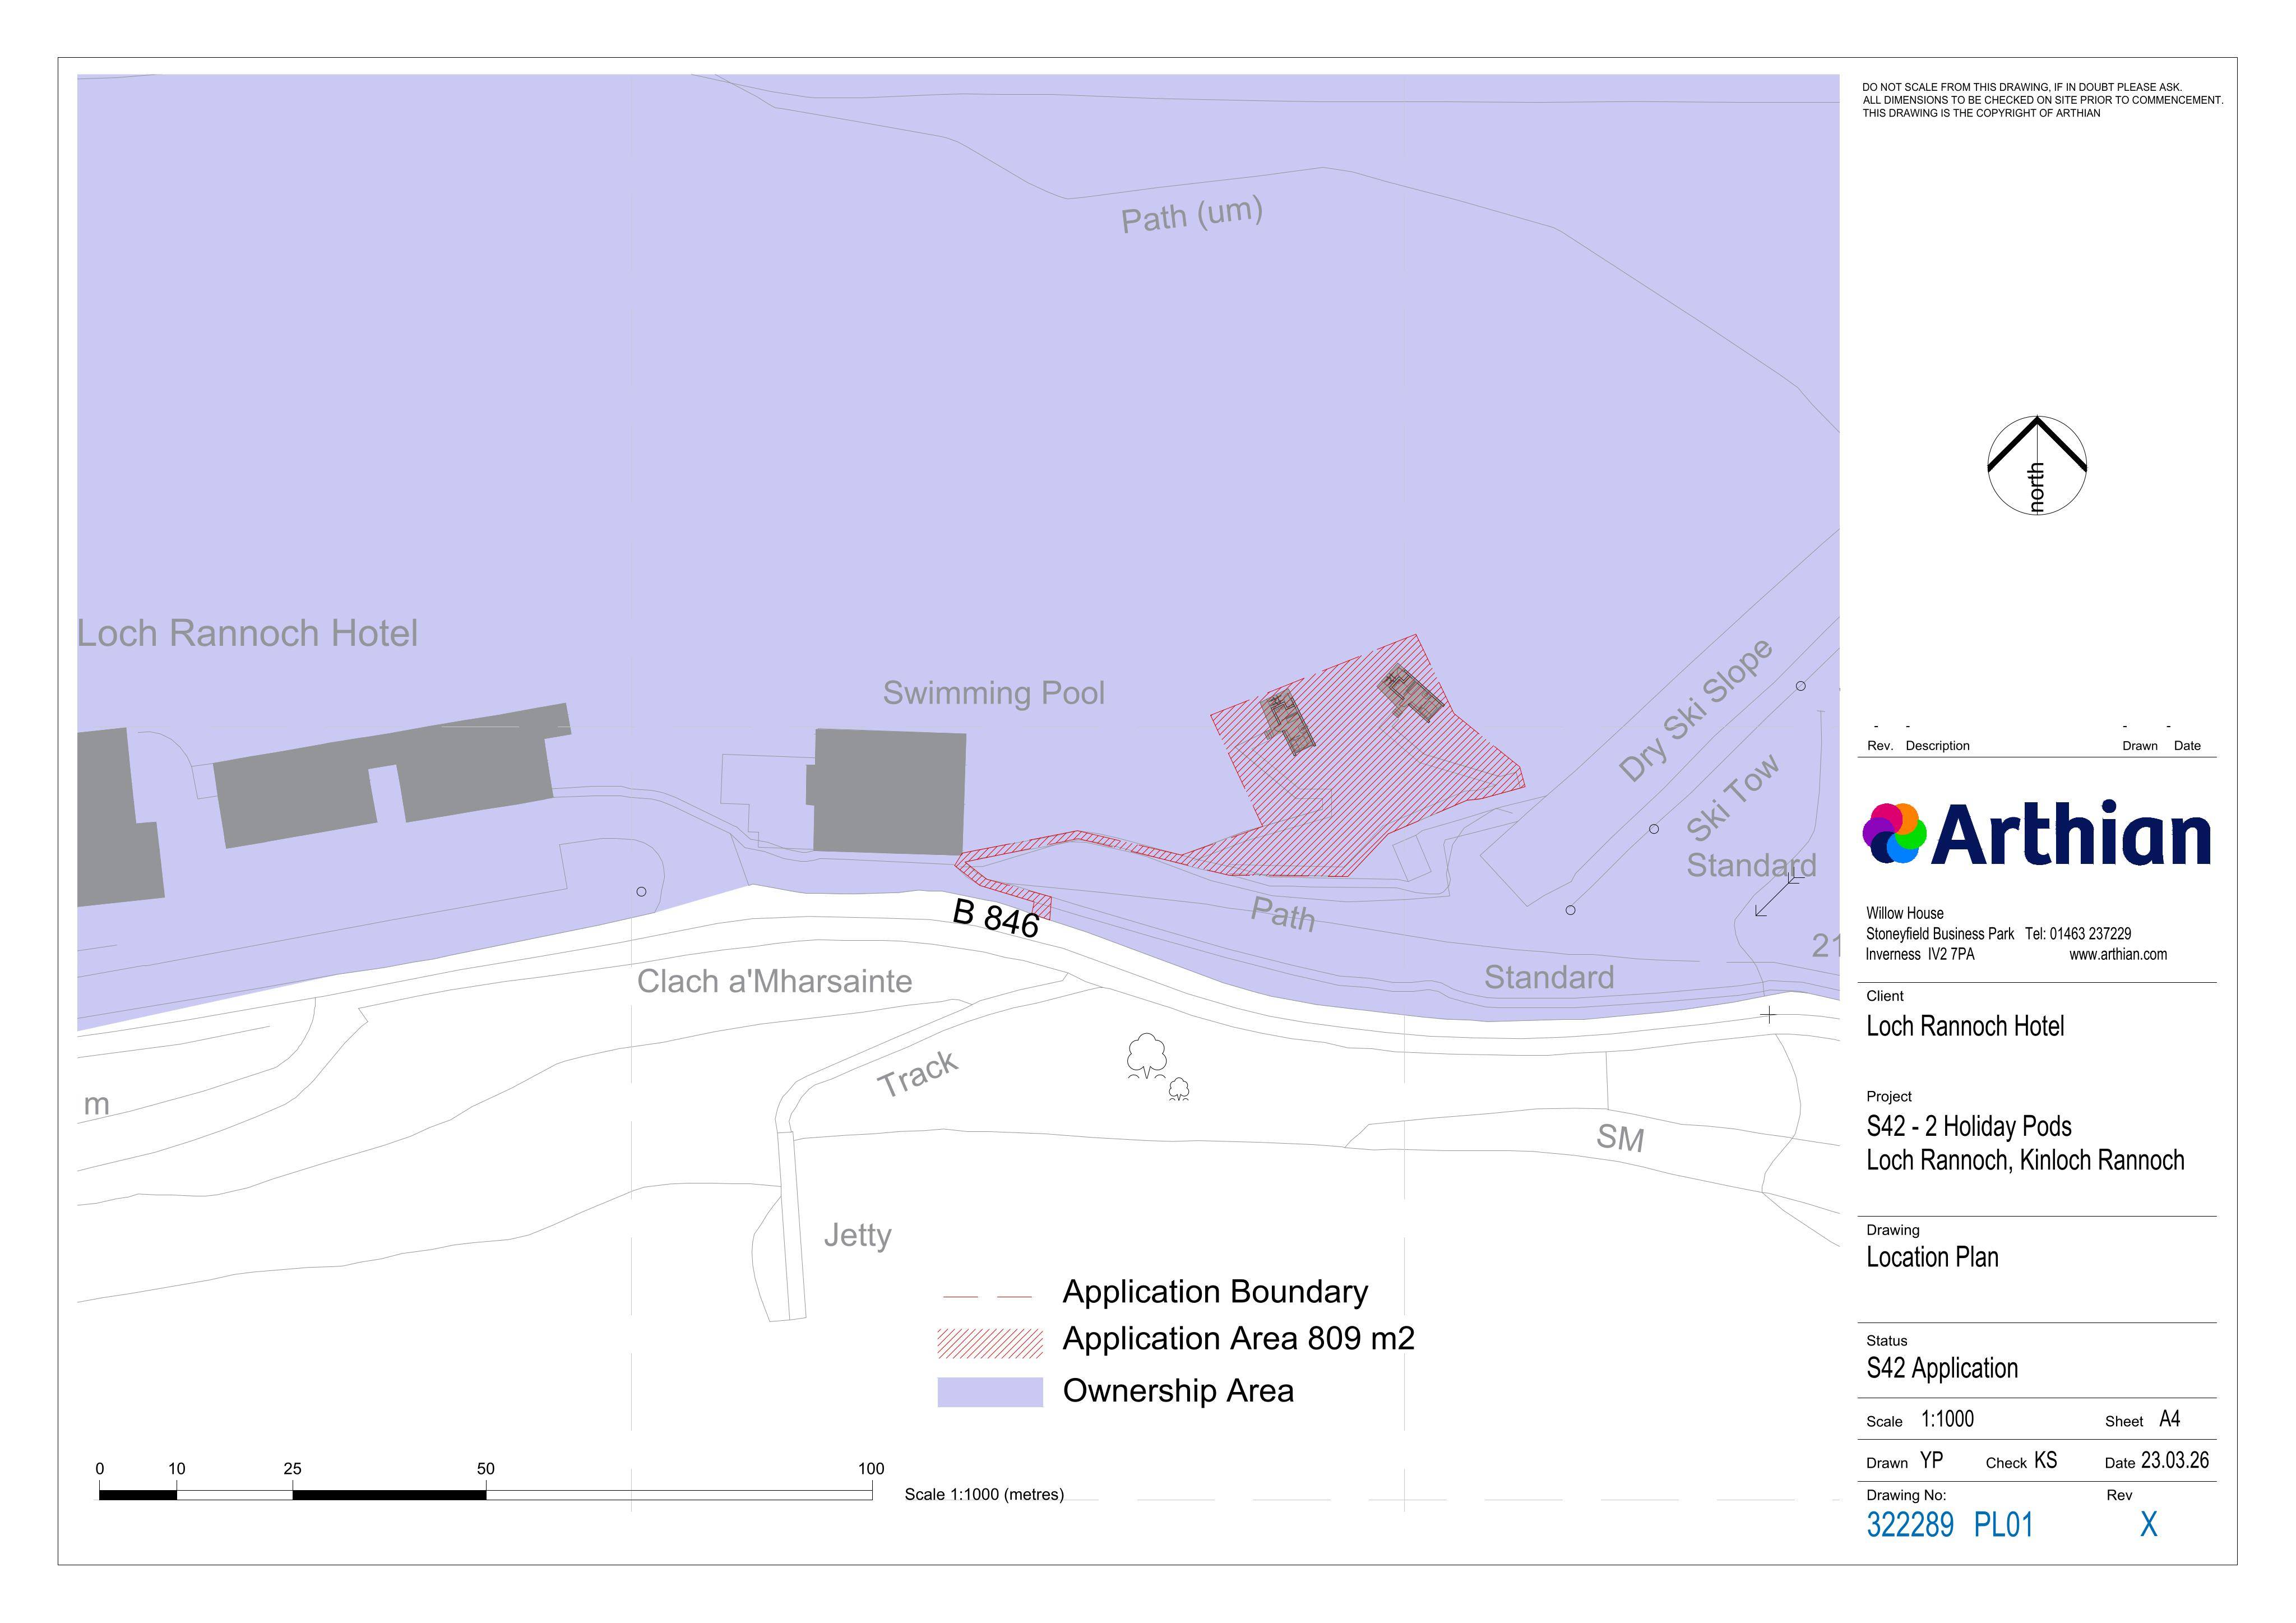Click the 'Path' label by the road

click(1283, 914)
